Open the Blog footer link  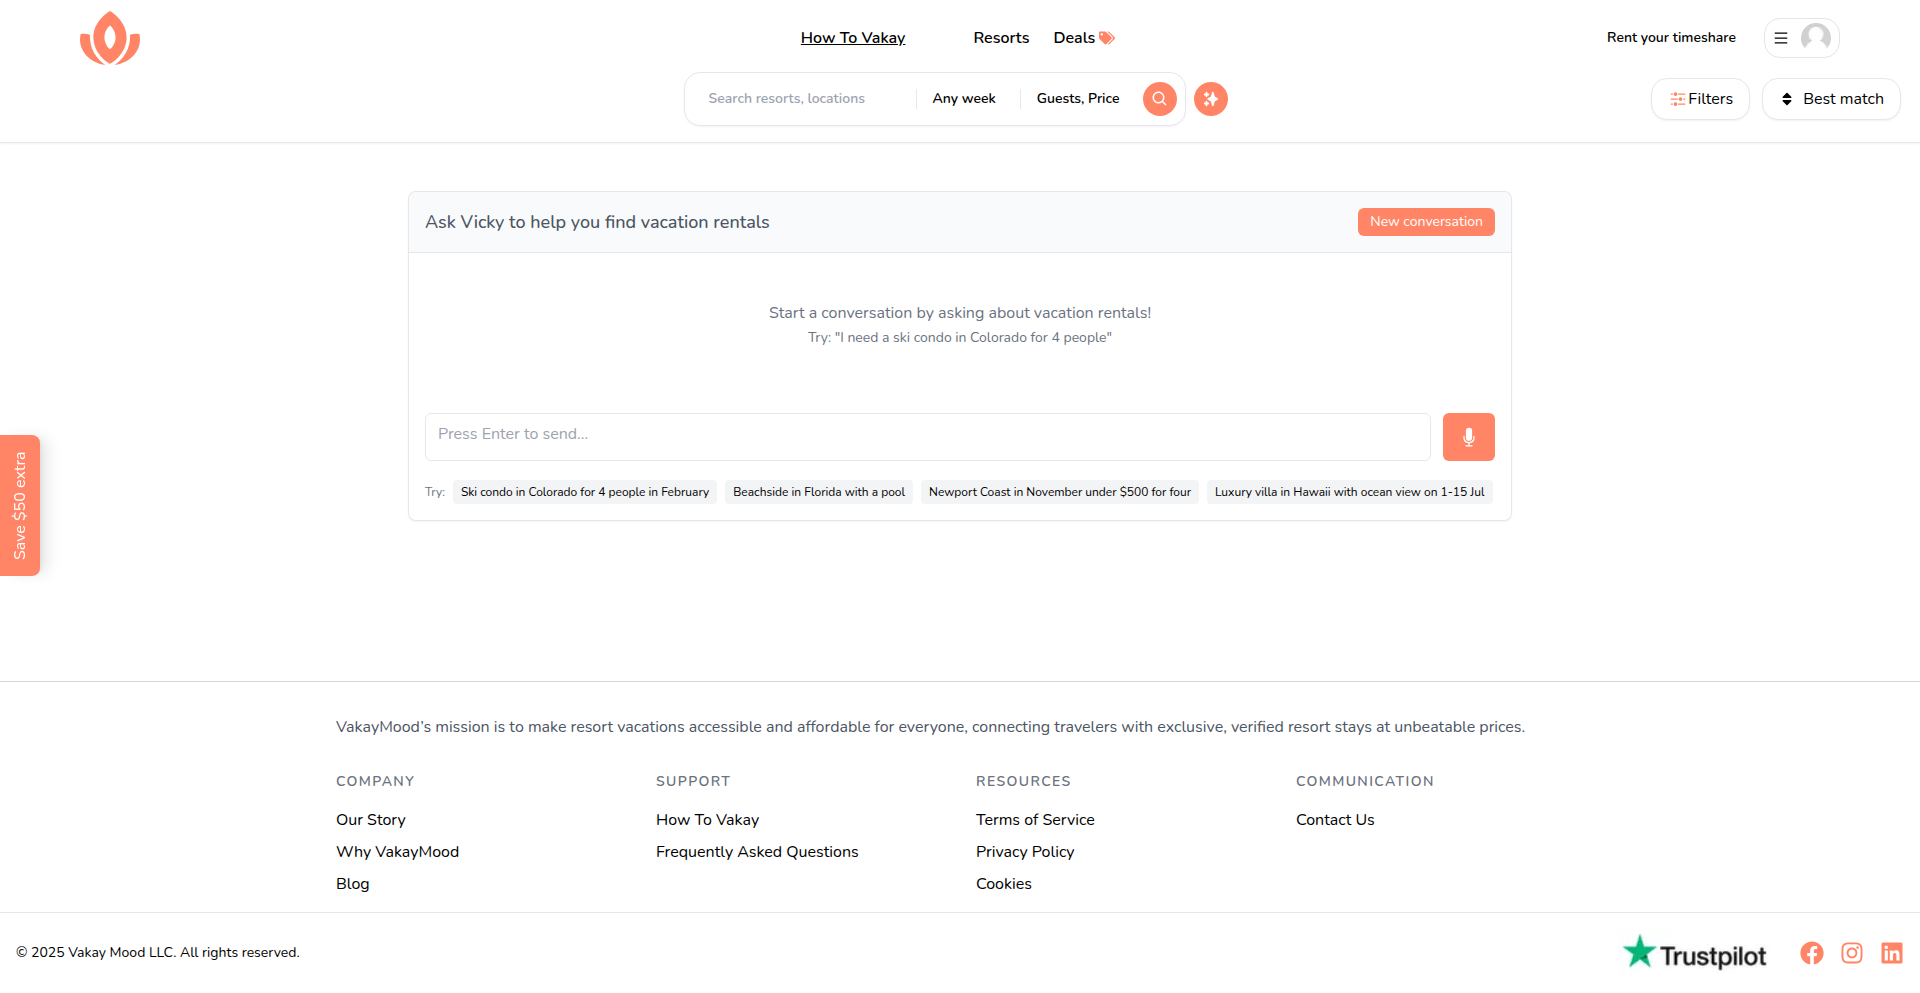tap(353, 884)
